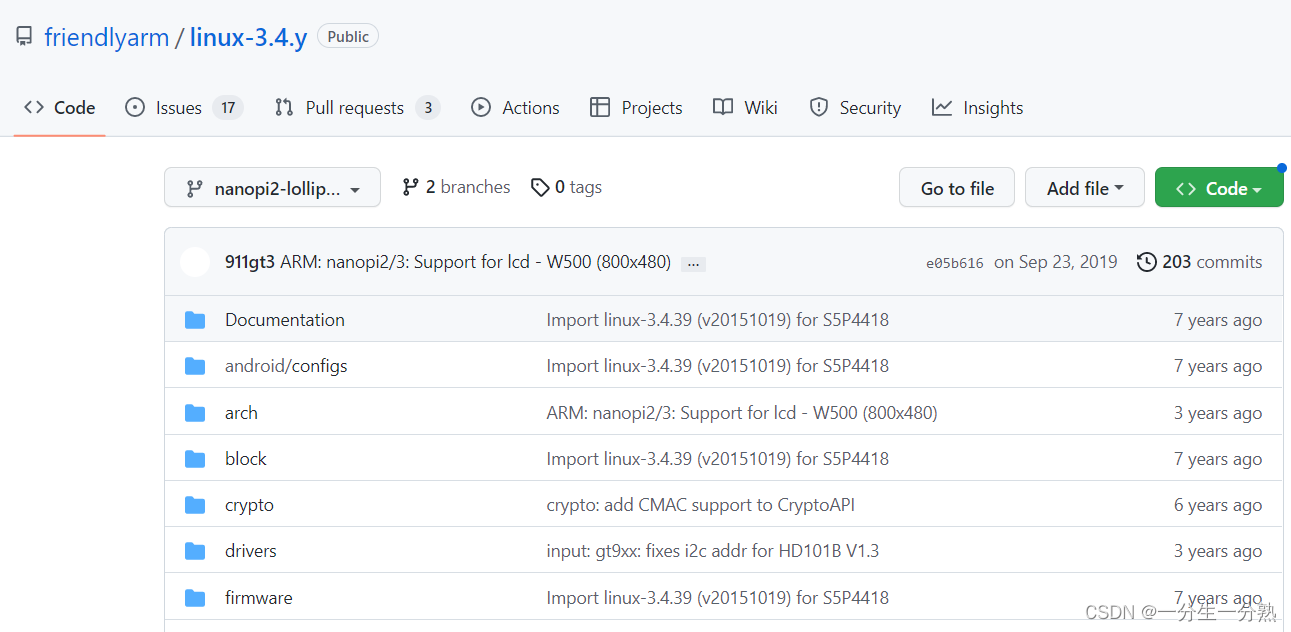View the 203 commits history

pyautogui.click(x=1200, y=262)
